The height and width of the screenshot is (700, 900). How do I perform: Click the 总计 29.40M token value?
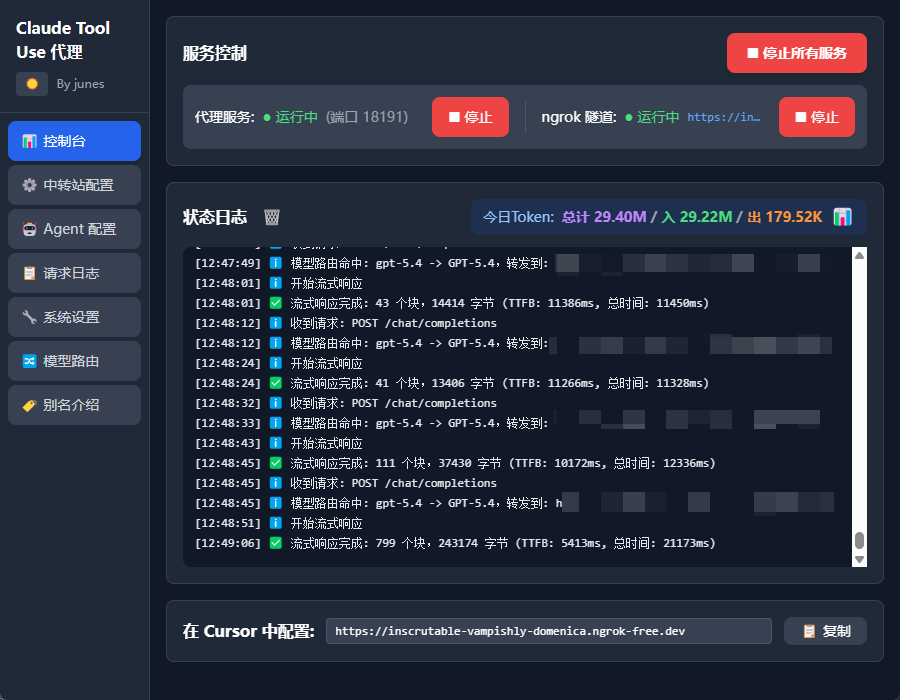(604, 217)
